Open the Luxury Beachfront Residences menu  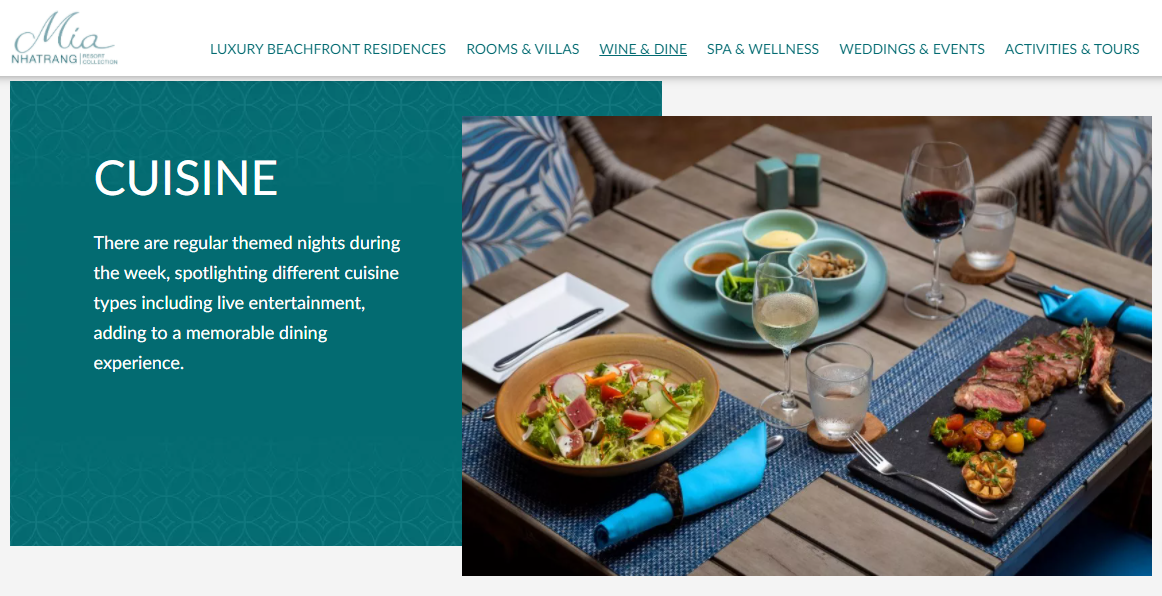tap(328, 49)
